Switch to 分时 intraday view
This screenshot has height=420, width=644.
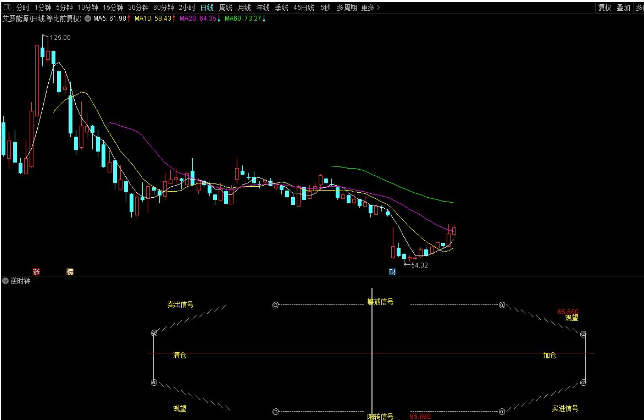(x=22, y=7)
